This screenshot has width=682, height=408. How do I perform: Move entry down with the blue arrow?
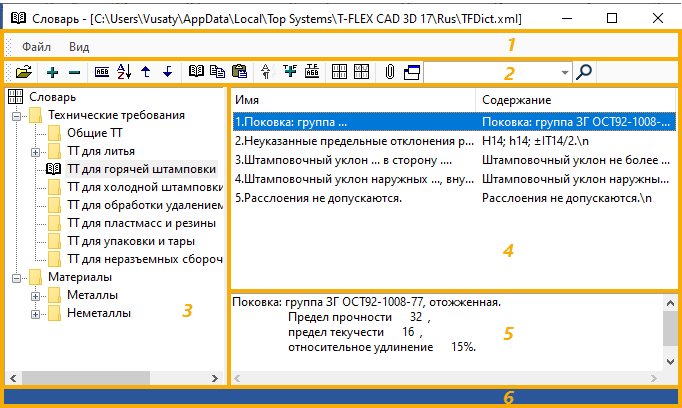click(x=167, y=71)
